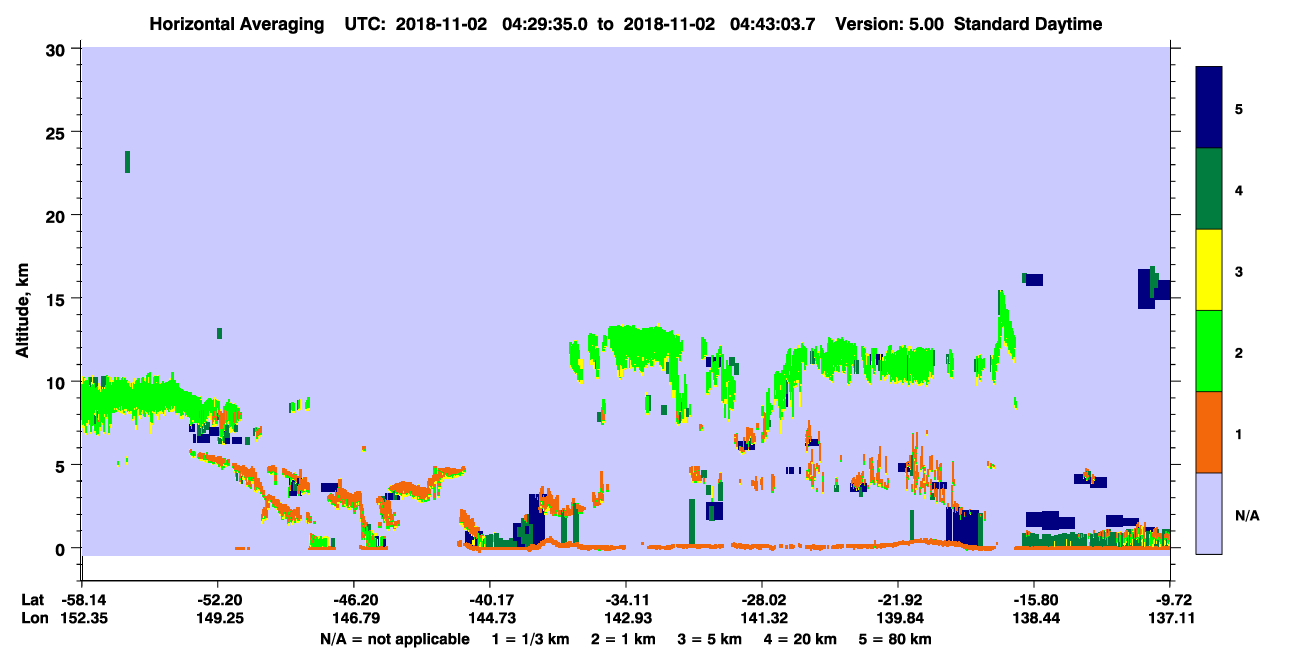Viewport: 1300px width, 667px height.
Task: Click latitude value -28.02
Action: point(762,600)
